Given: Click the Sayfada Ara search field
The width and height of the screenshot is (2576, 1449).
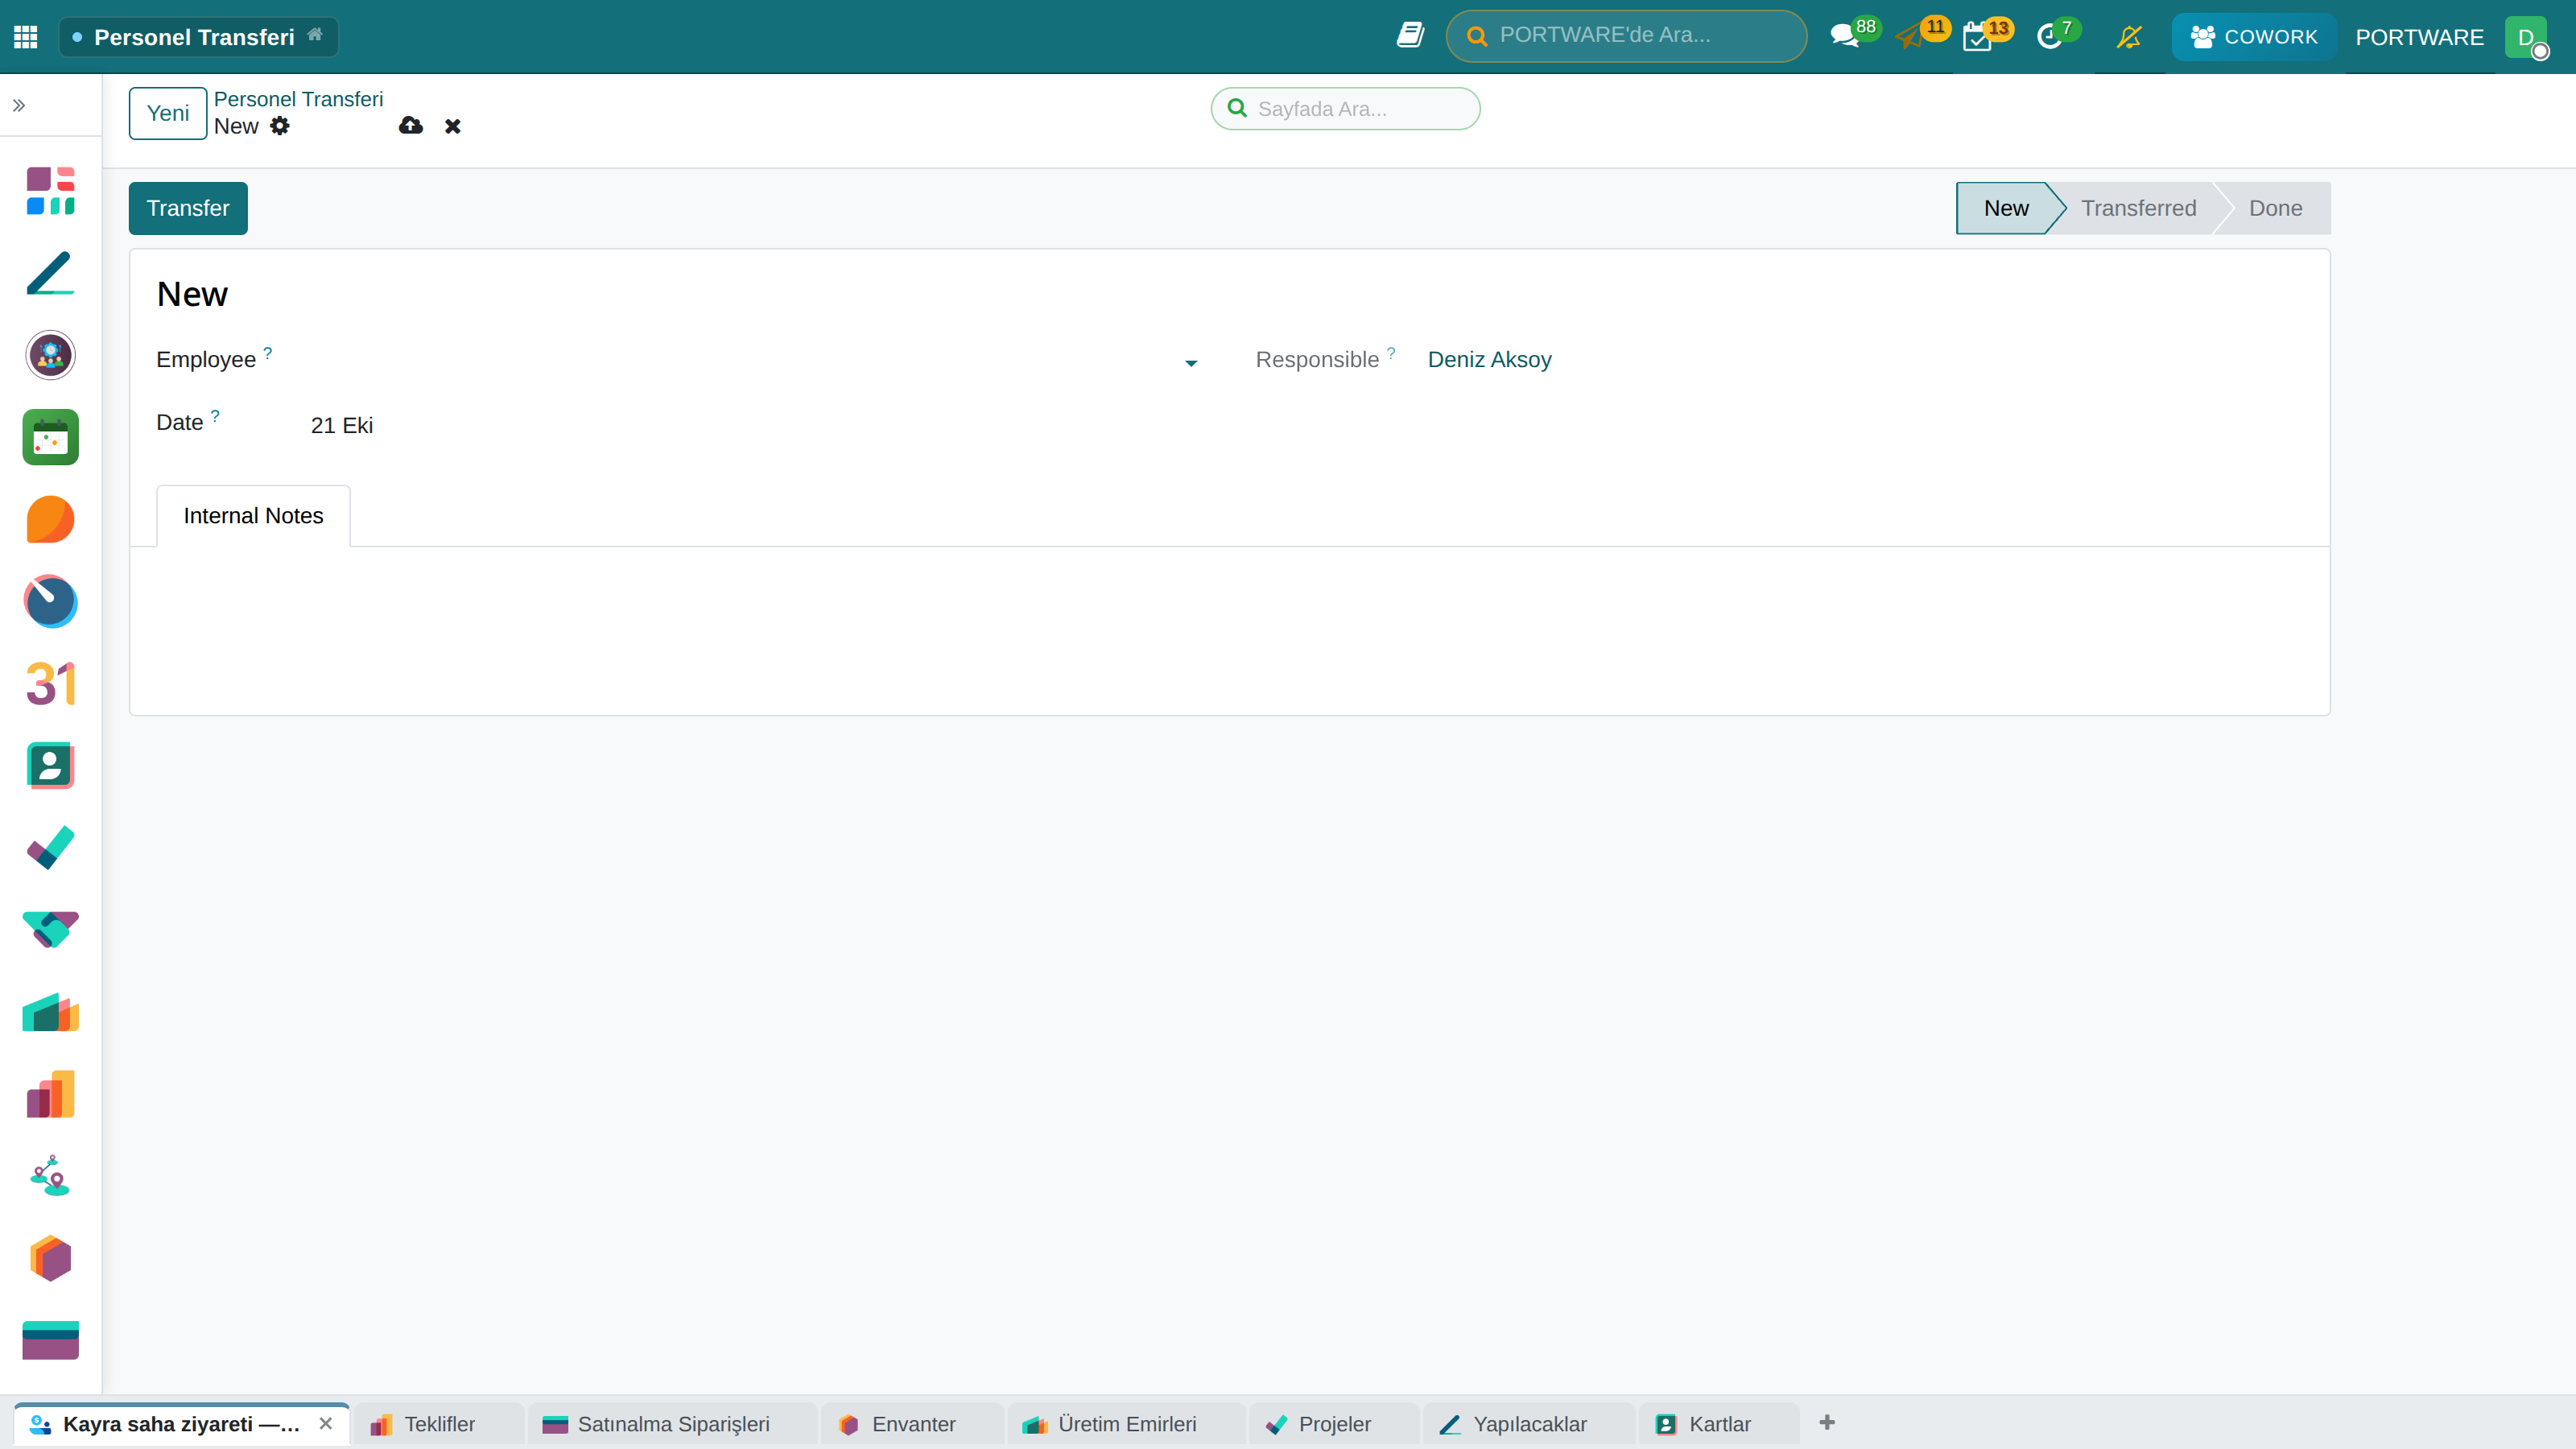Looking at the screenshot, I should click(x=1345, y=109).
